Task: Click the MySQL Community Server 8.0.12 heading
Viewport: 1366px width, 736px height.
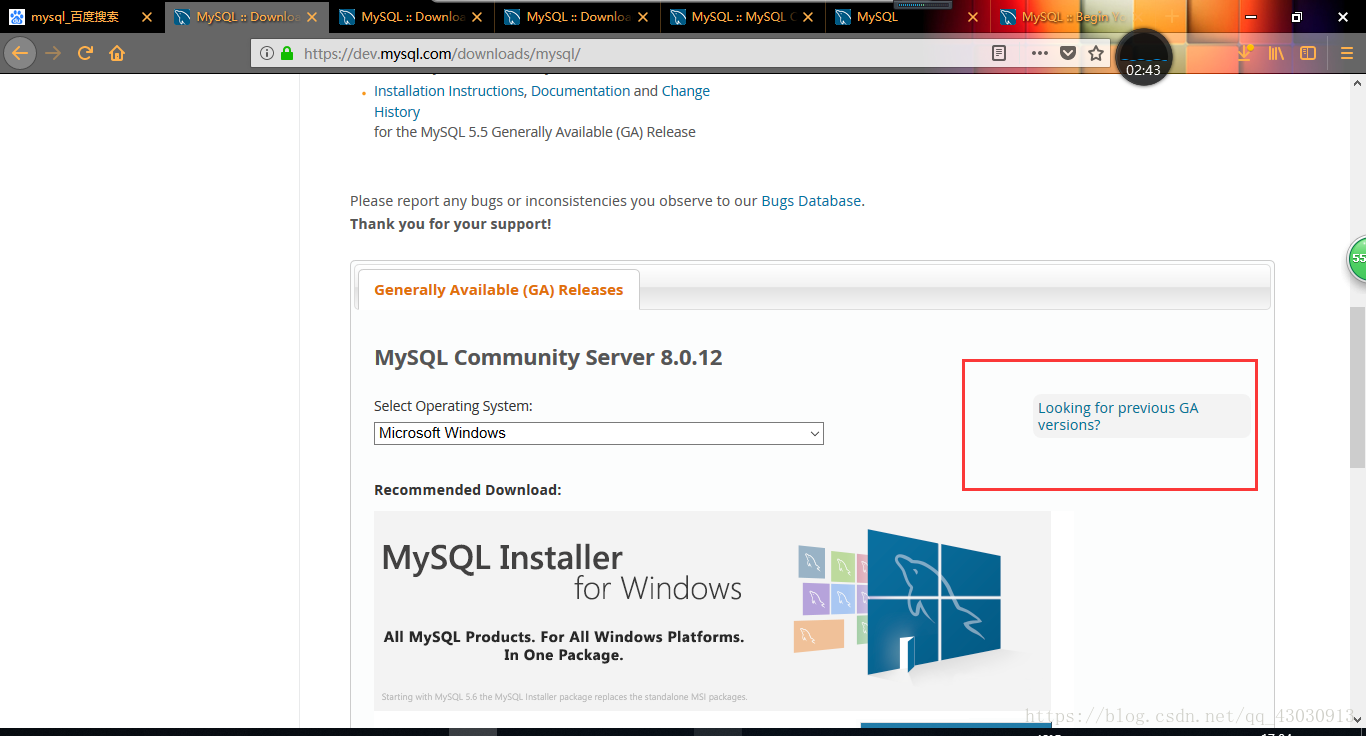Action: (x=548, y=358)
